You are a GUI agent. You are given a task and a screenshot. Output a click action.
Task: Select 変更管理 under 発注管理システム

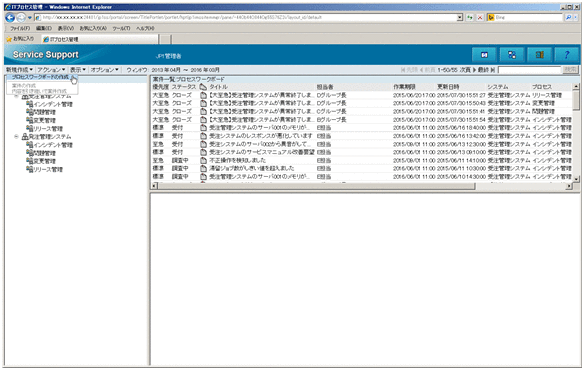coord(44,161)
